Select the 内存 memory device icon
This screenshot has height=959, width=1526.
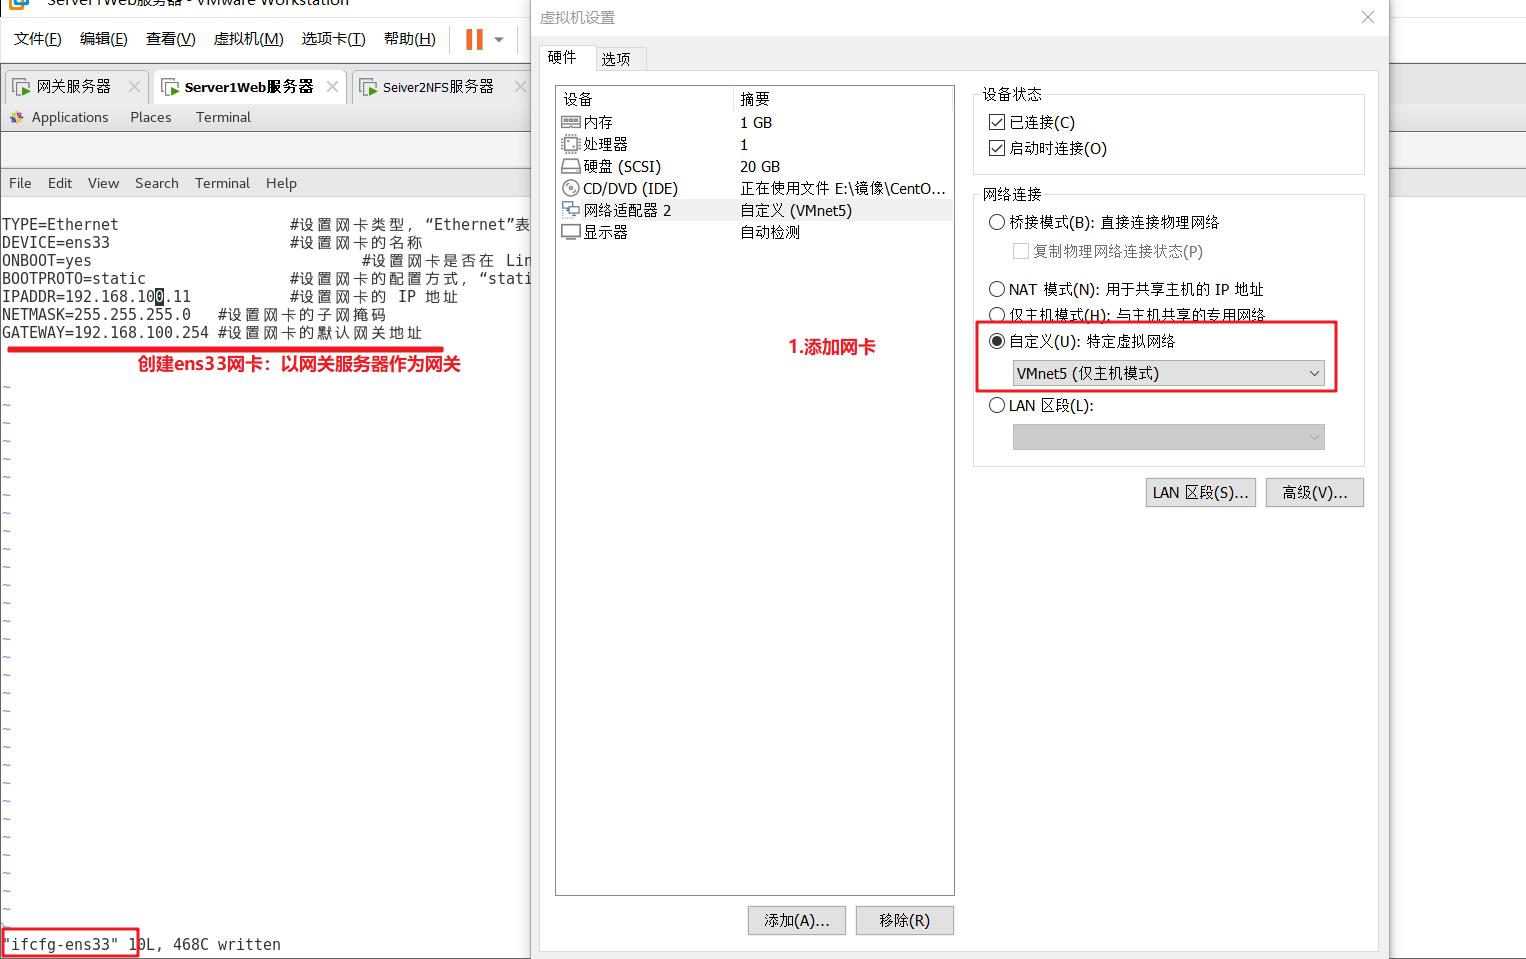[x=571, y=122]
